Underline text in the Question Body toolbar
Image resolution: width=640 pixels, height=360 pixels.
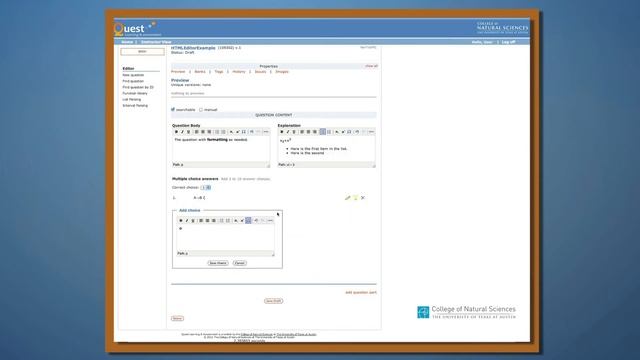(189, 132)
